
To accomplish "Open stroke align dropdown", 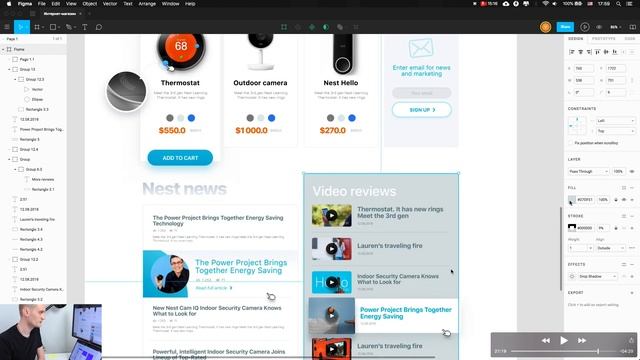I will (x=610, y=248).
